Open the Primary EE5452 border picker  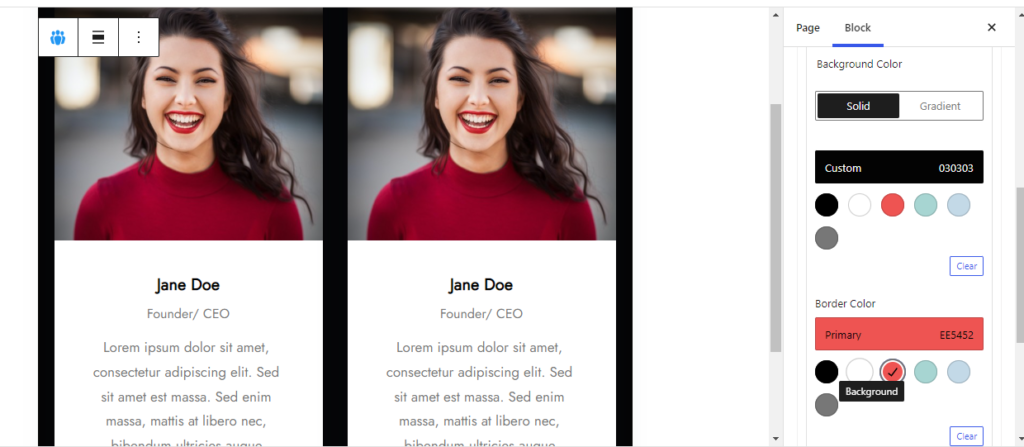tap(899, 334)
